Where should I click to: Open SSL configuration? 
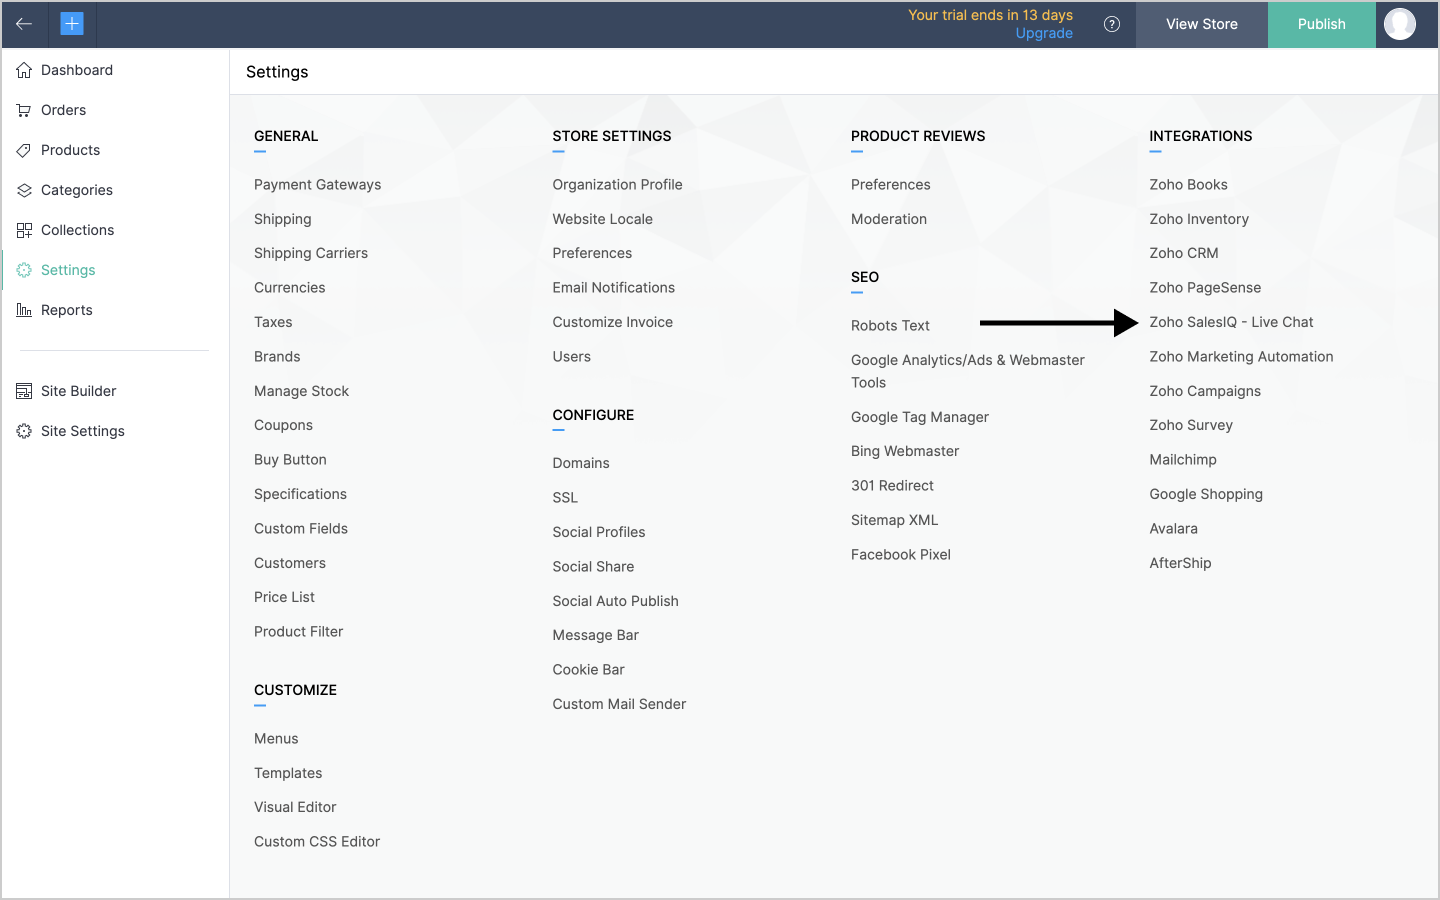[x=565, y=498]
